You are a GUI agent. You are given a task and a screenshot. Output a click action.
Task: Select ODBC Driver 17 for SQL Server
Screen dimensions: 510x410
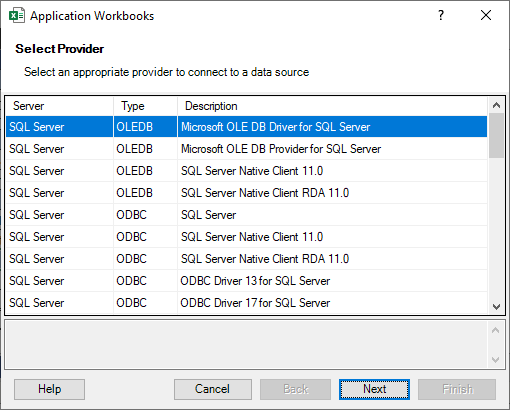tap(246, 303)
